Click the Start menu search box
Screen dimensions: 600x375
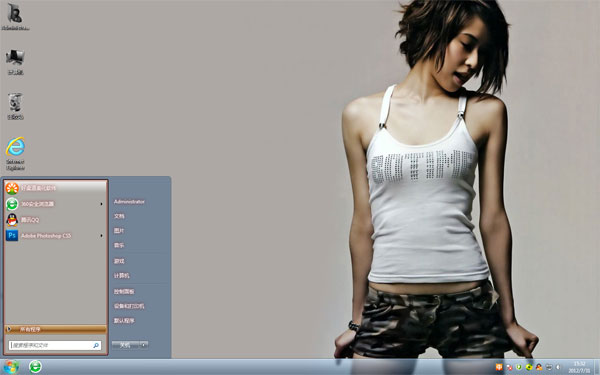(55, 345)
